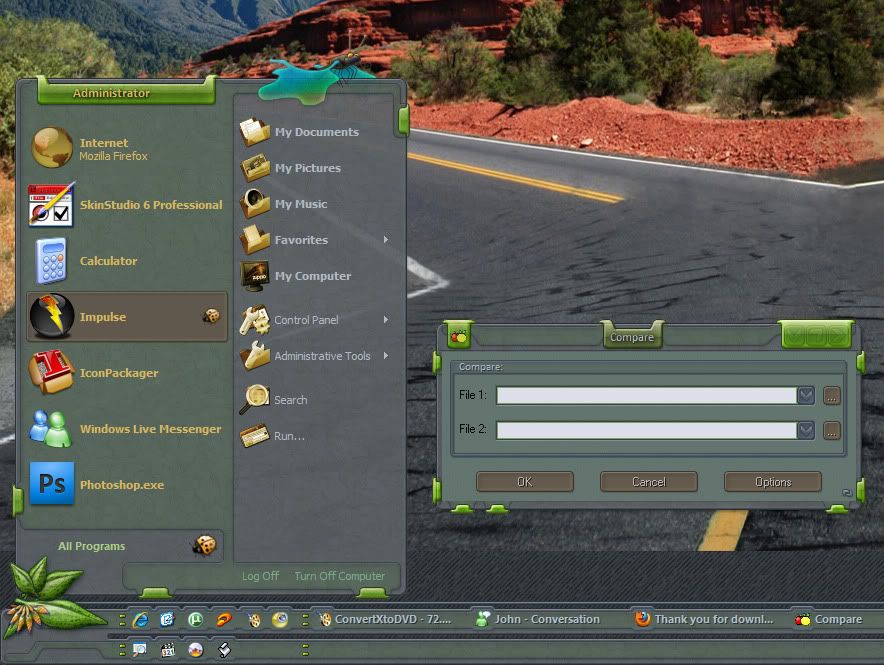Screen dimensions: 884x665
Task: Click the yellow round Quick Launch icon
Action: pos(280,620)
